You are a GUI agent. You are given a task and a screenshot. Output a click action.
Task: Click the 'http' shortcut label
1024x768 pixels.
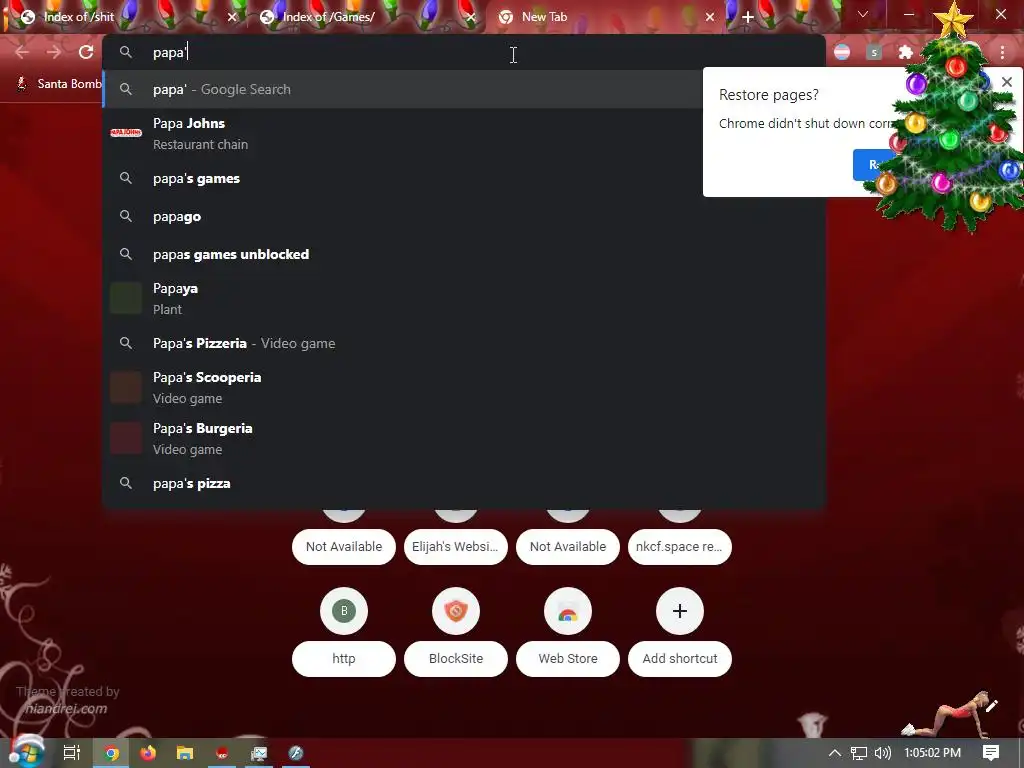[x=344, y=658]
